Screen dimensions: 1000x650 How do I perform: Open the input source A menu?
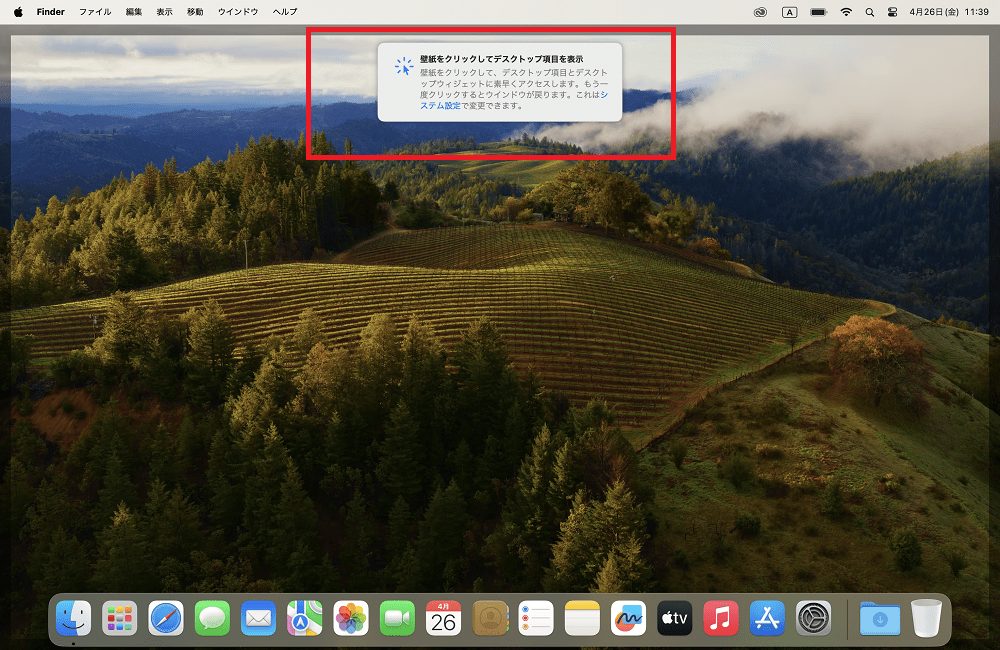pyautogui.click(x=790, y=12)
